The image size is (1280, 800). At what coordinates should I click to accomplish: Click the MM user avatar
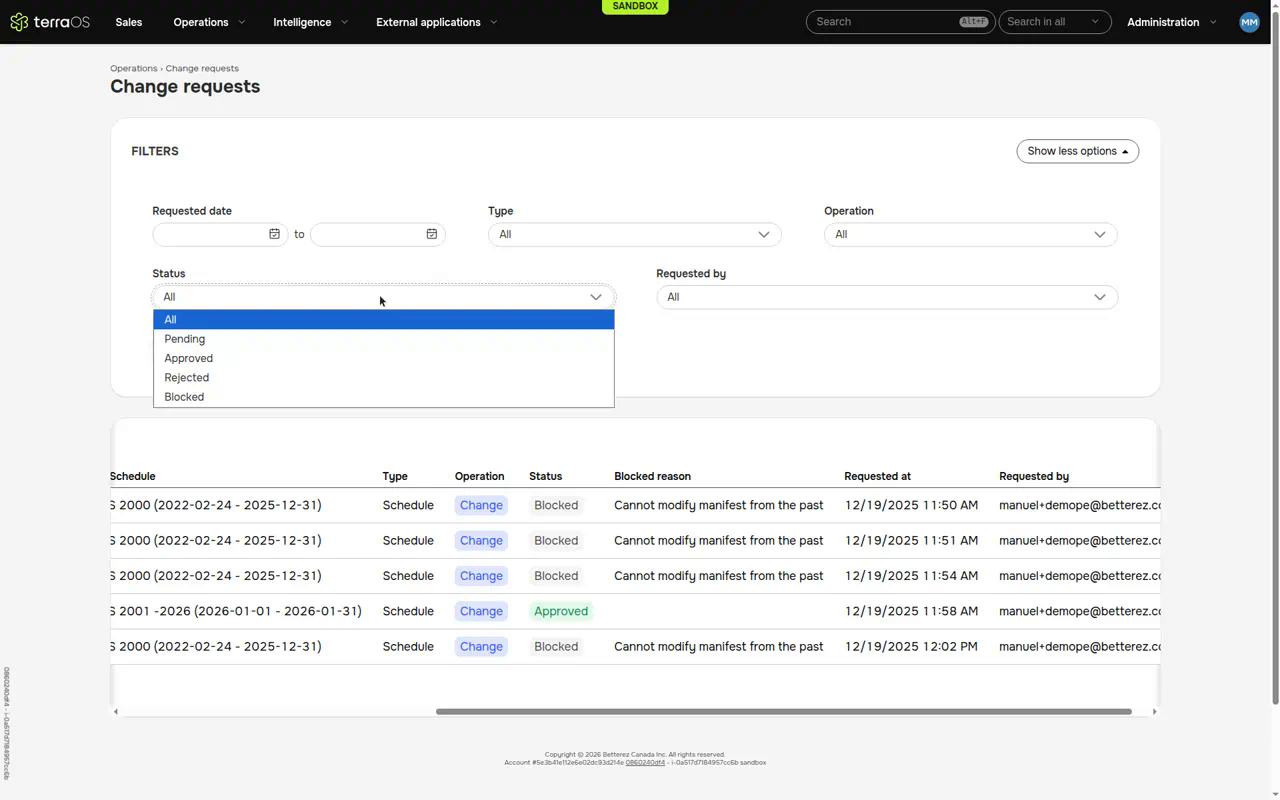tap(1249, 22)
